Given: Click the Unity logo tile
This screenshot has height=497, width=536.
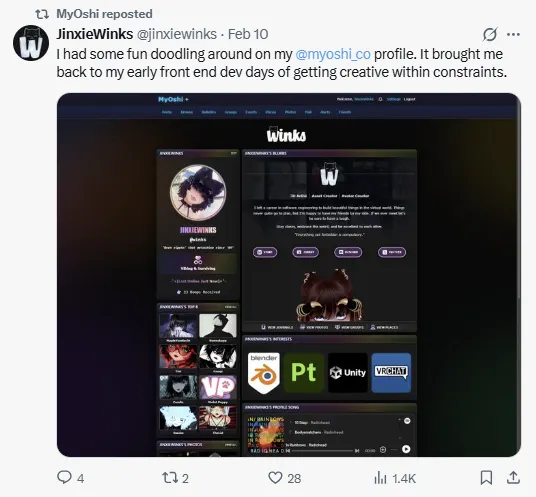Looking at the screenshot, I should point(348,373).
